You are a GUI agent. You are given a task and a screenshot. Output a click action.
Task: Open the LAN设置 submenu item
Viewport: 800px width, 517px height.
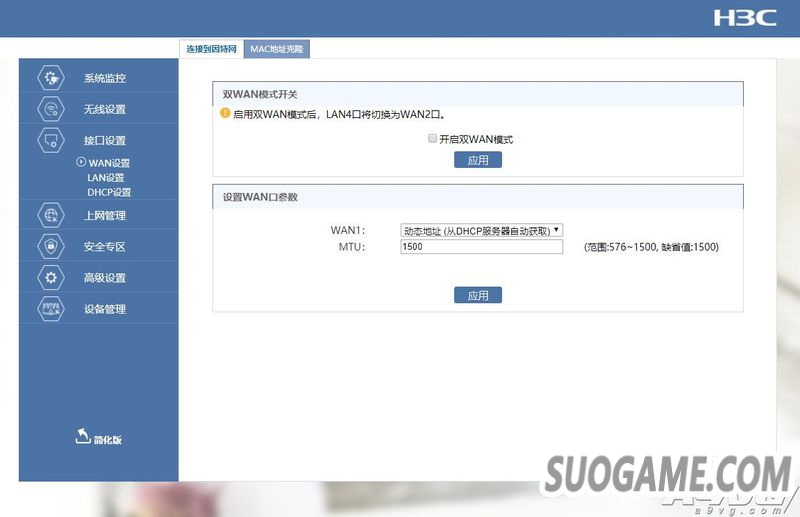tap(106, 178)
